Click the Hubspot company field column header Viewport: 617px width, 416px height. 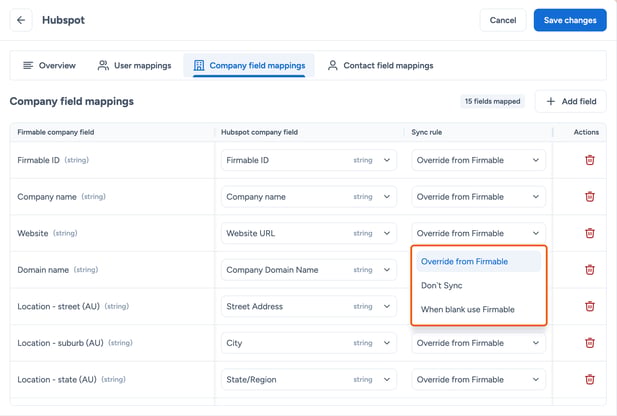coord(259,132)
